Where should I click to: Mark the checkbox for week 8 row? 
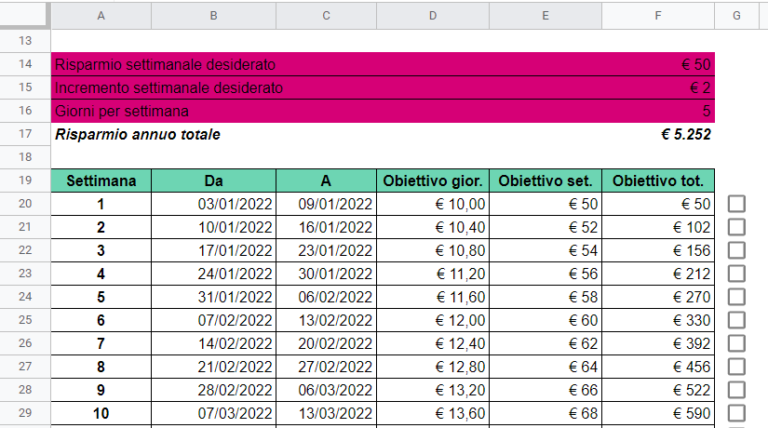736,367
